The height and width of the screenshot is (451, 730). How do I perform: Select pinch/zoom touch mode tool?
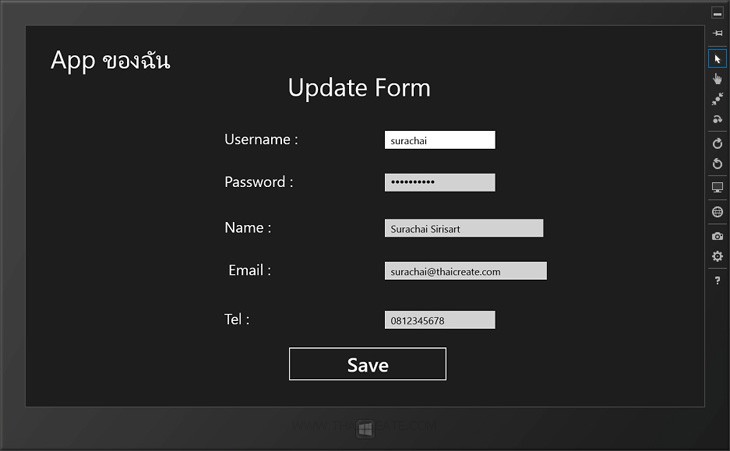point(717,99)
